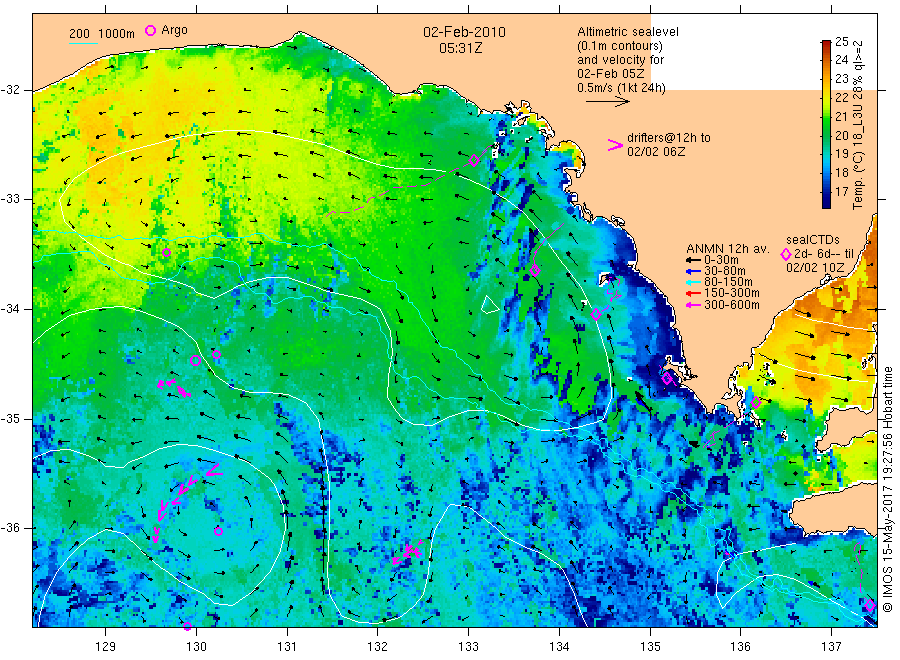Screen dimensions: 900x660
Task: Click the 'sealCTDs' legend heading
Action: [x=812, y=240]
